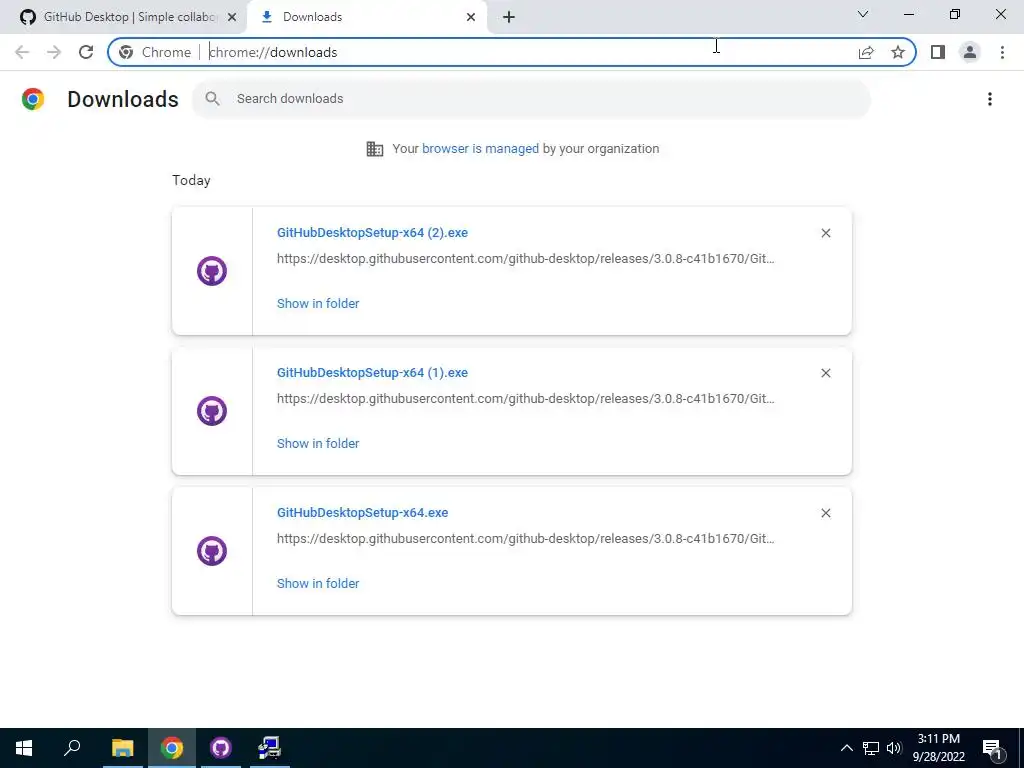Open GitHubDesktopSetup-x64 (1).exe file link
Screen dimensions: 1024x768
372,372
